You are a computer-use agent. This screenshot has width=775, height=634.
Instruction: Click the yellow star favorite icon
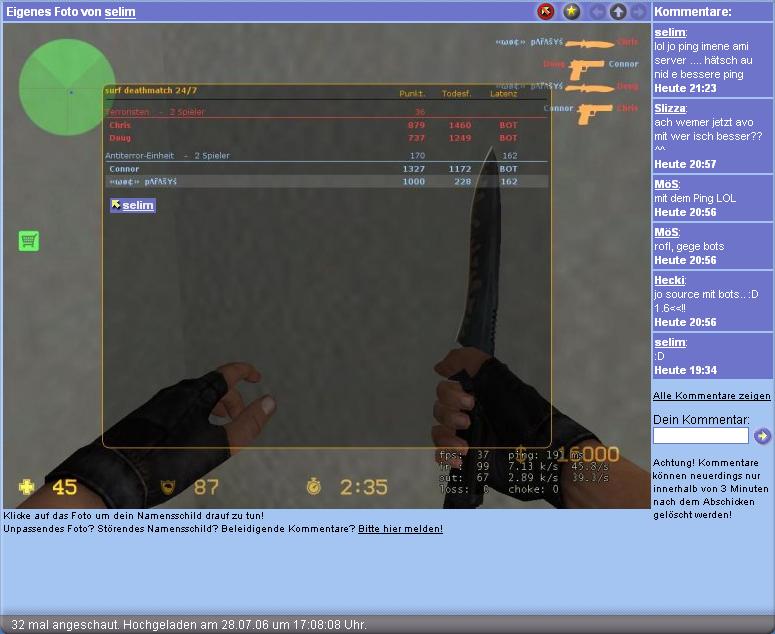point(572,12)
